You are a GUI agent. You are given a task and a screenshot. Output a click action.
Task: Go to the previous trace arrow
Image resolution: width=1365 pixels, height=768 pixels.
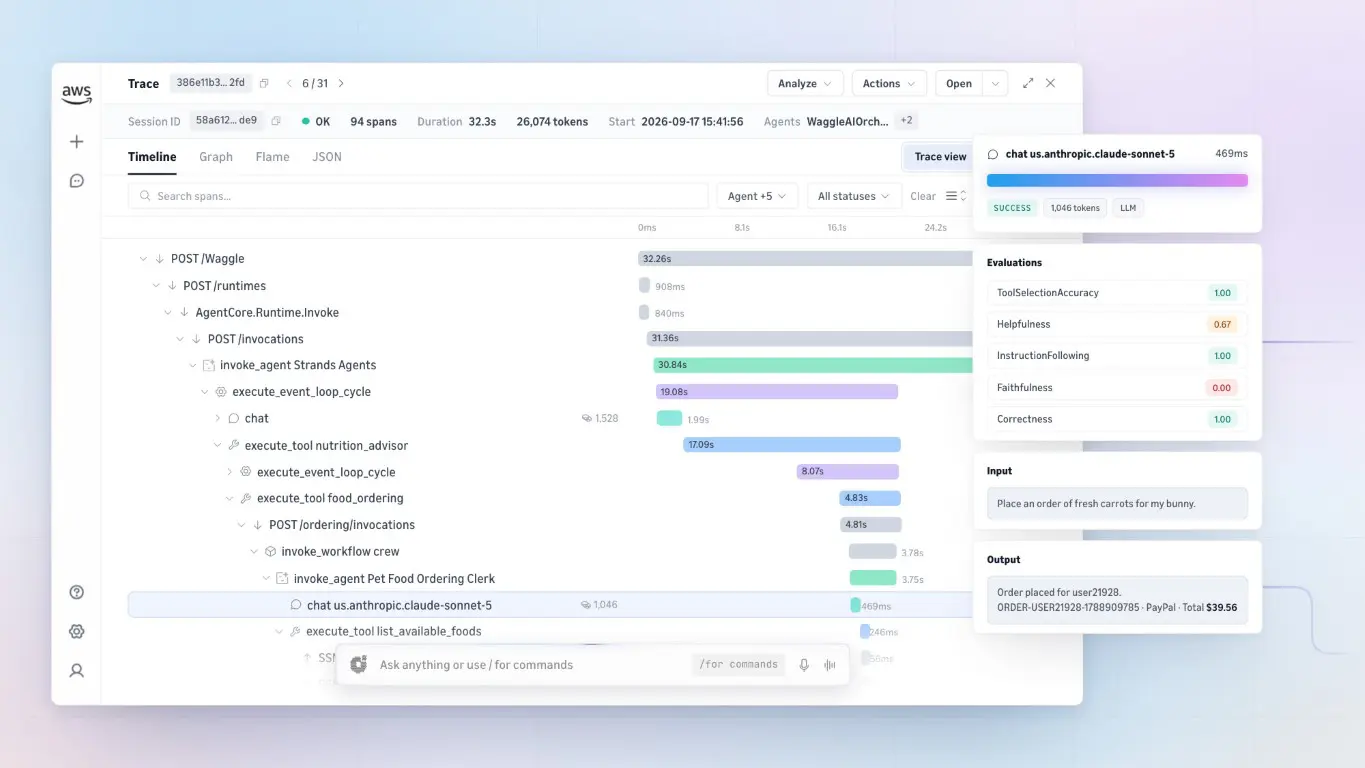tap(290, 84)
